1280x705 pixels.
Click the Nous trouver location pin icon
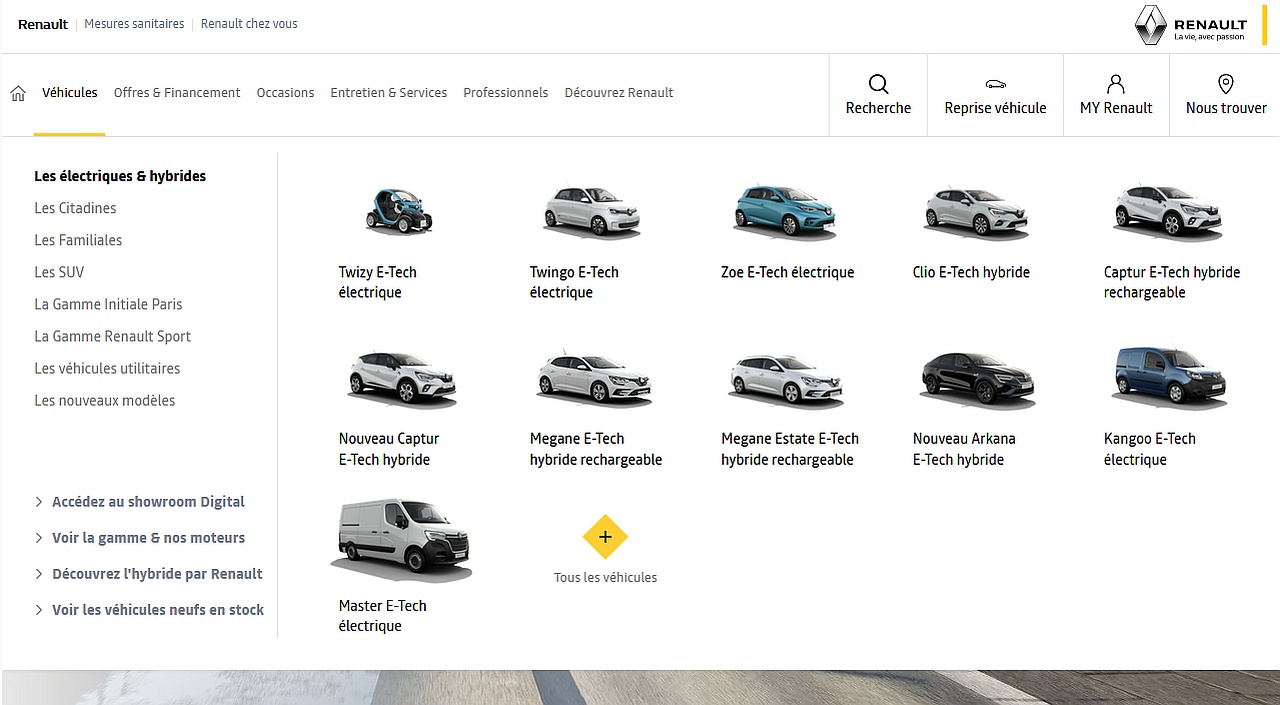point(1226,84)
